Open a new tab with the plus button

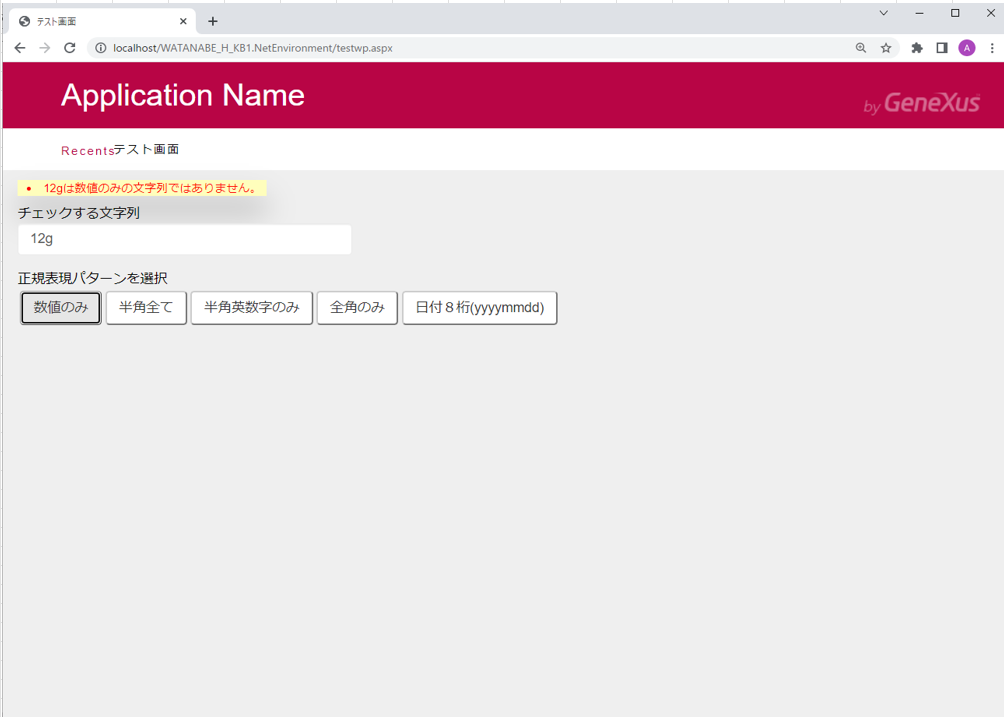pos(213,21)
